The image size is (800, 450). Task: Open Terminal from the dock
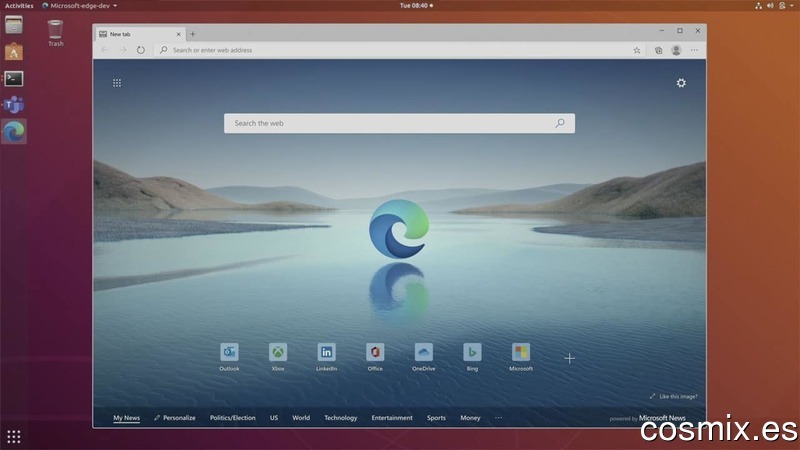coord(14,79)
